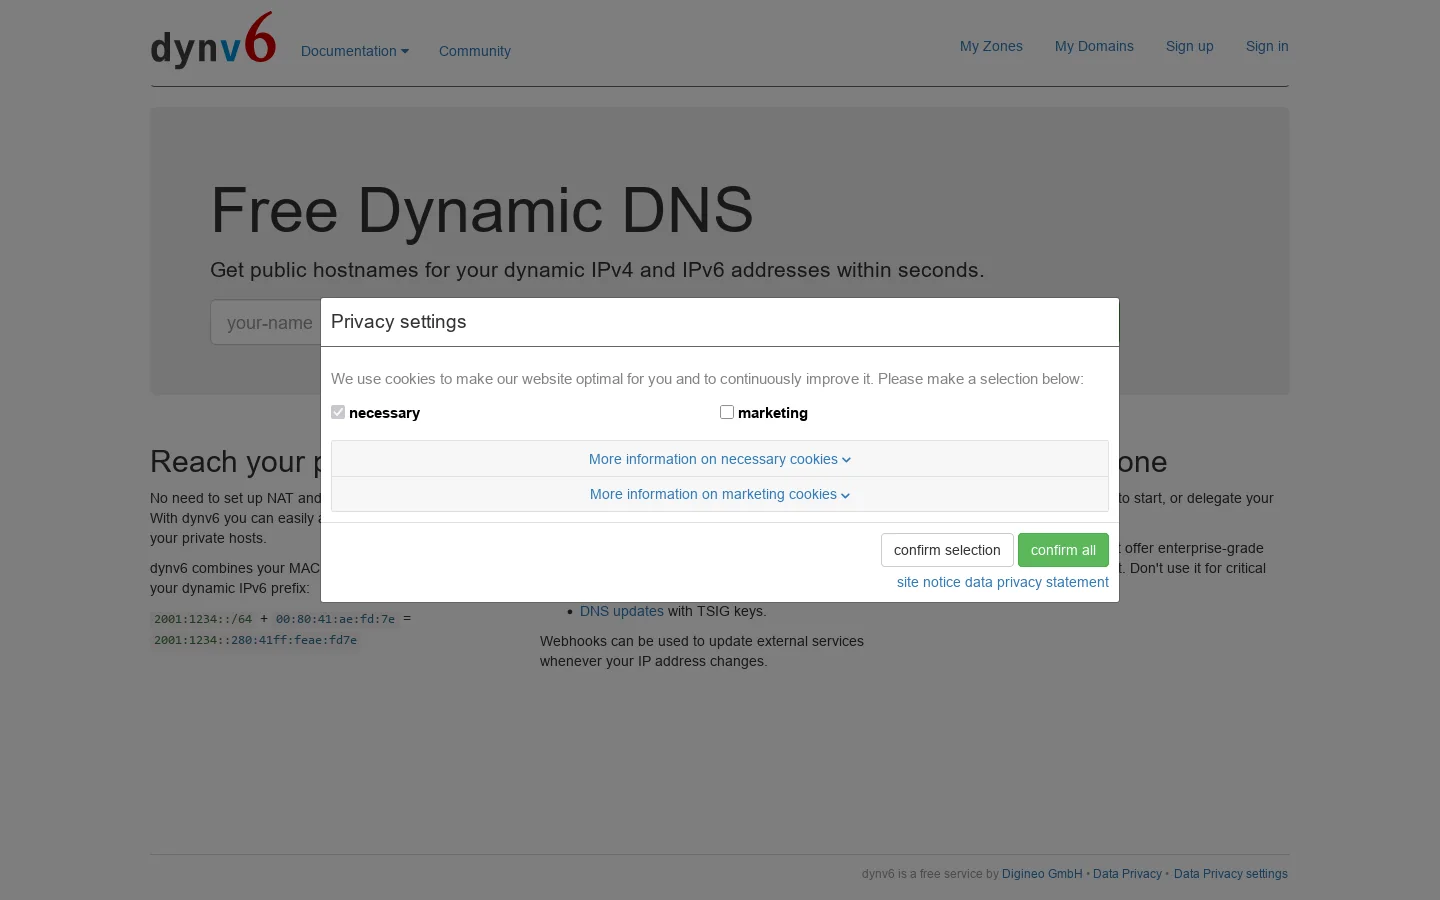Expand More information on necessary cookies
Viewport: 1440px width, 900px height.
(x=720, y=459)
